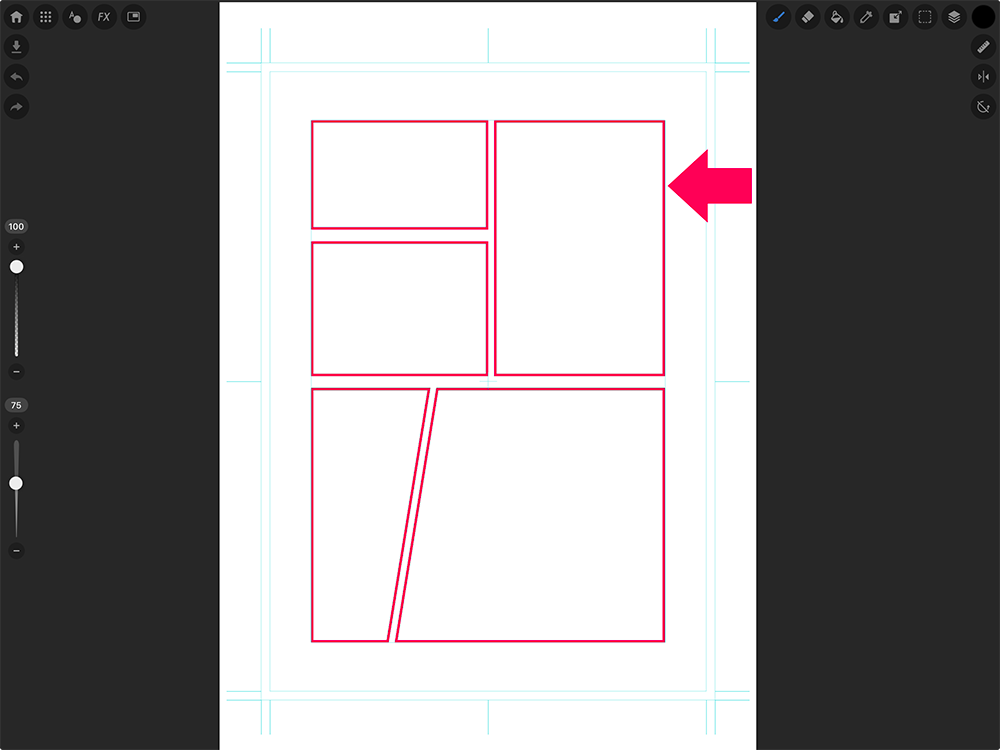Toggle the ruler guide tool
1000x750 pixels.
tap(983, 47)
